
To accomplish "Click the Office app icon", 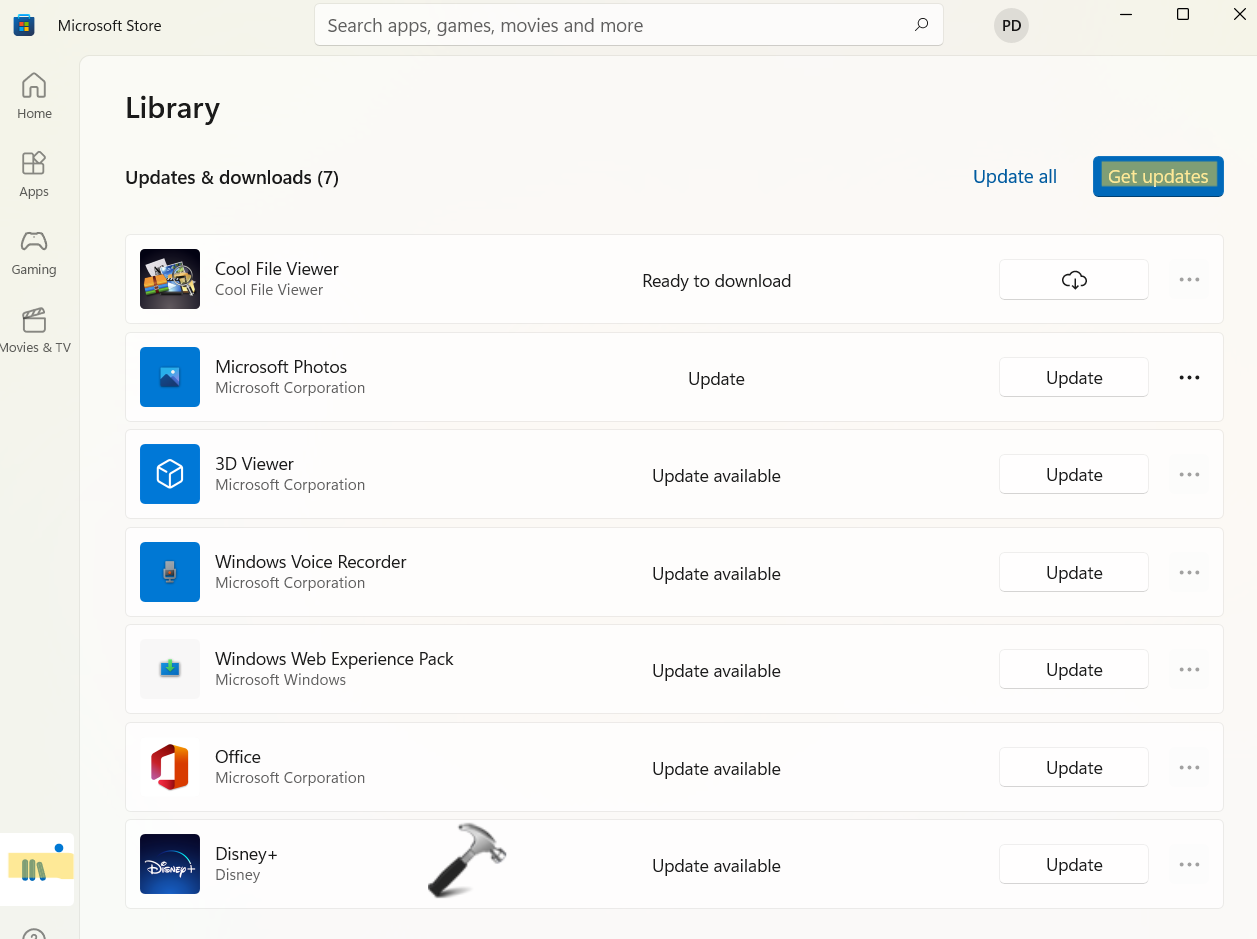I will (x=170, y=767).
